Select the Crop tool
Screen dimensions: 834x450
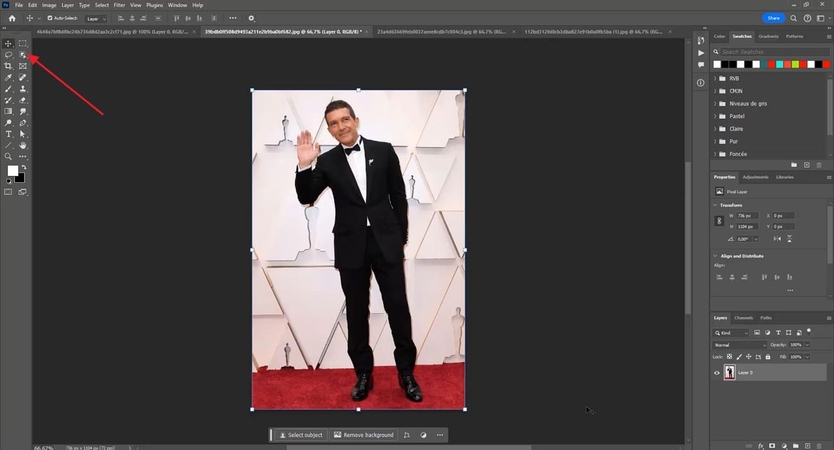[8, 66]
